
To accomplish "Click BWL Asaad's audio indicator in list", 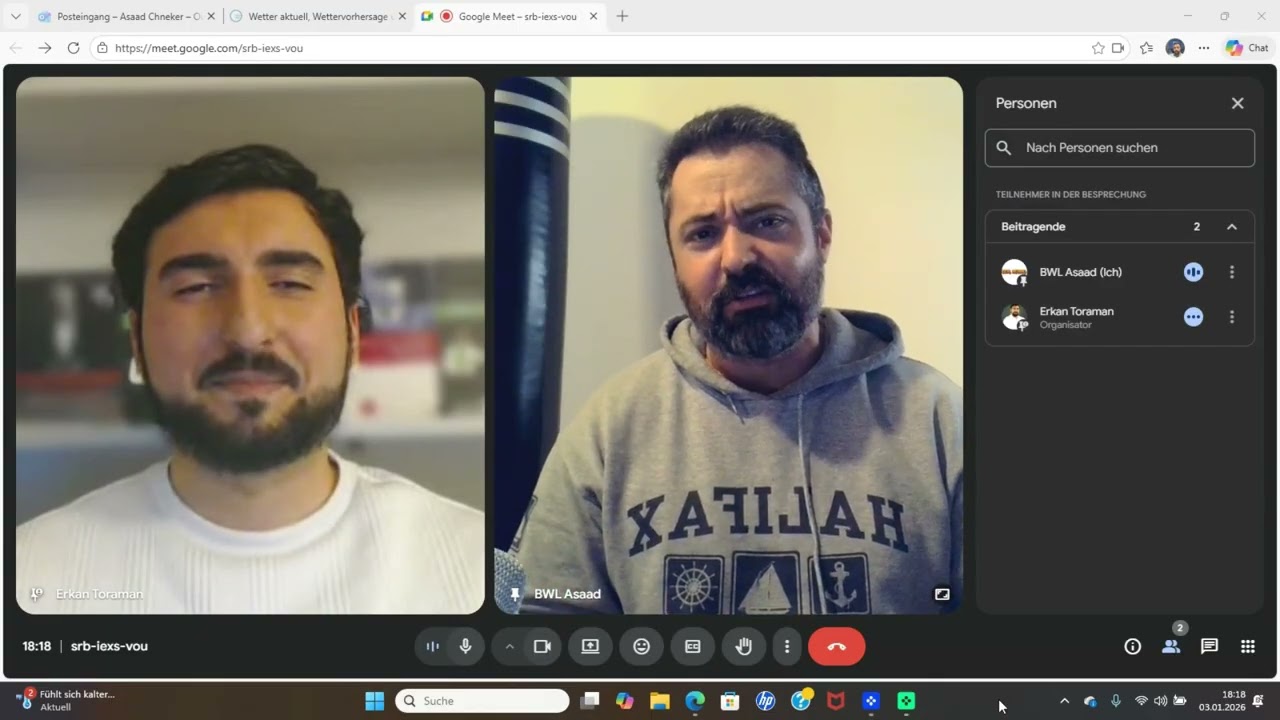I will (x=1193, y=272).
